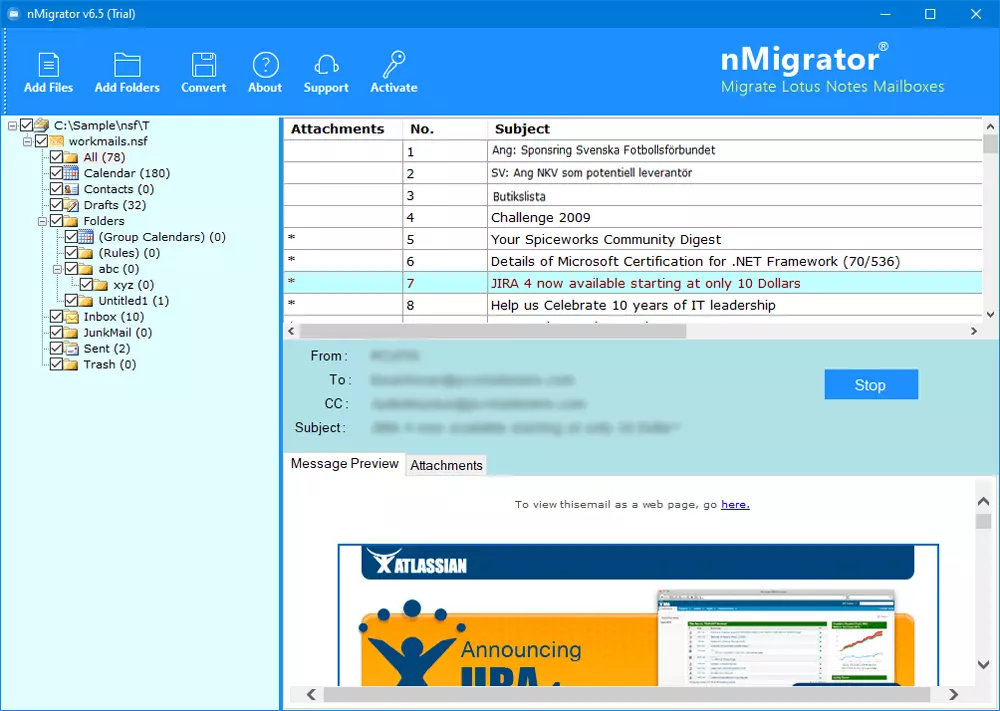Click the Untitled1 folder icon
Screen dimensions: 1000x711
tap(86, 300)
